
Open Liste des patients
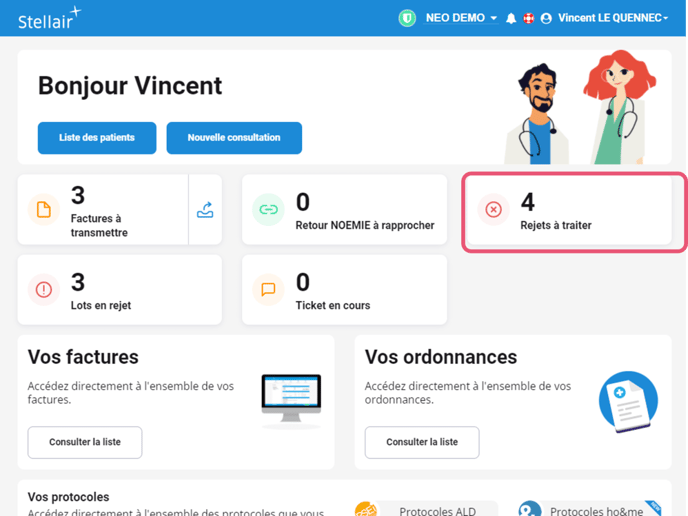coord(97,138)
